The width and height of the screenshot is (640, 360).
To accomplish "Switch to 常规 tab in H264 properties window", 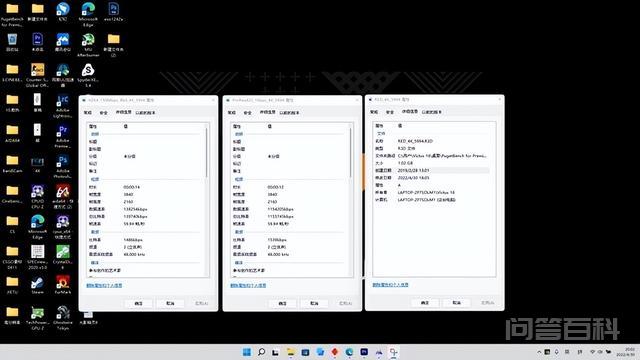I will [x=88, y=113].
